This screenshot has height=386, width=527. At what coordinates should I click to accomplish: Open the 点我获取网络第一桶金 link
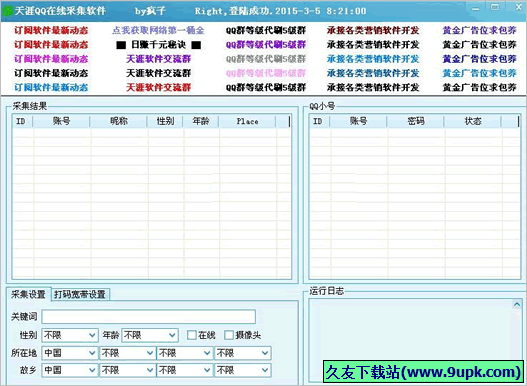(x=158, y=31)
